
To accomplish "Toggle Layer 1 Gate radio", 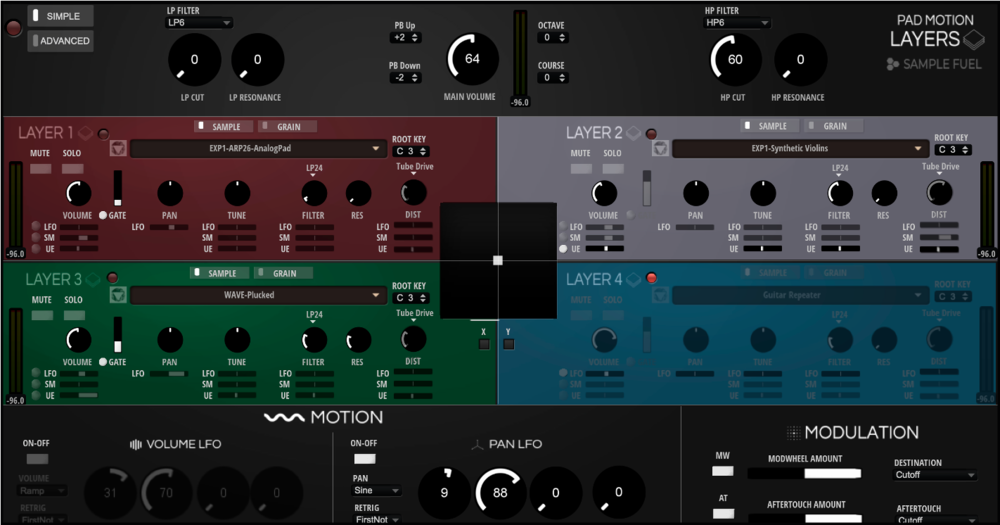I will point(103,216).
